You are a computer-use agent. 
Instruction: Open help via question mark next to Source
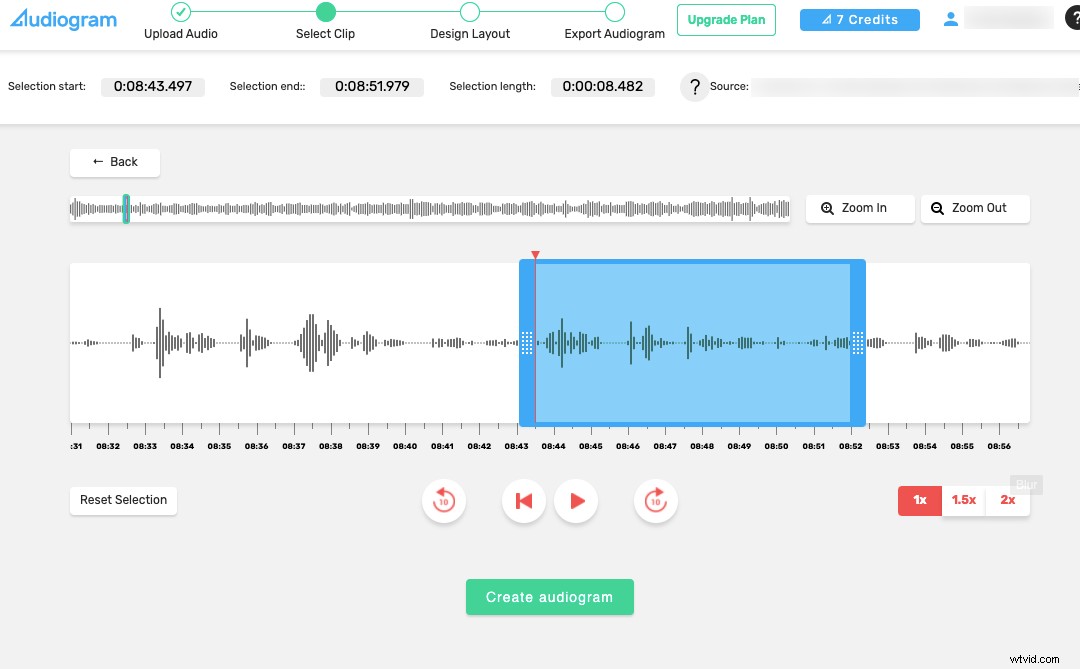point(694,87)
